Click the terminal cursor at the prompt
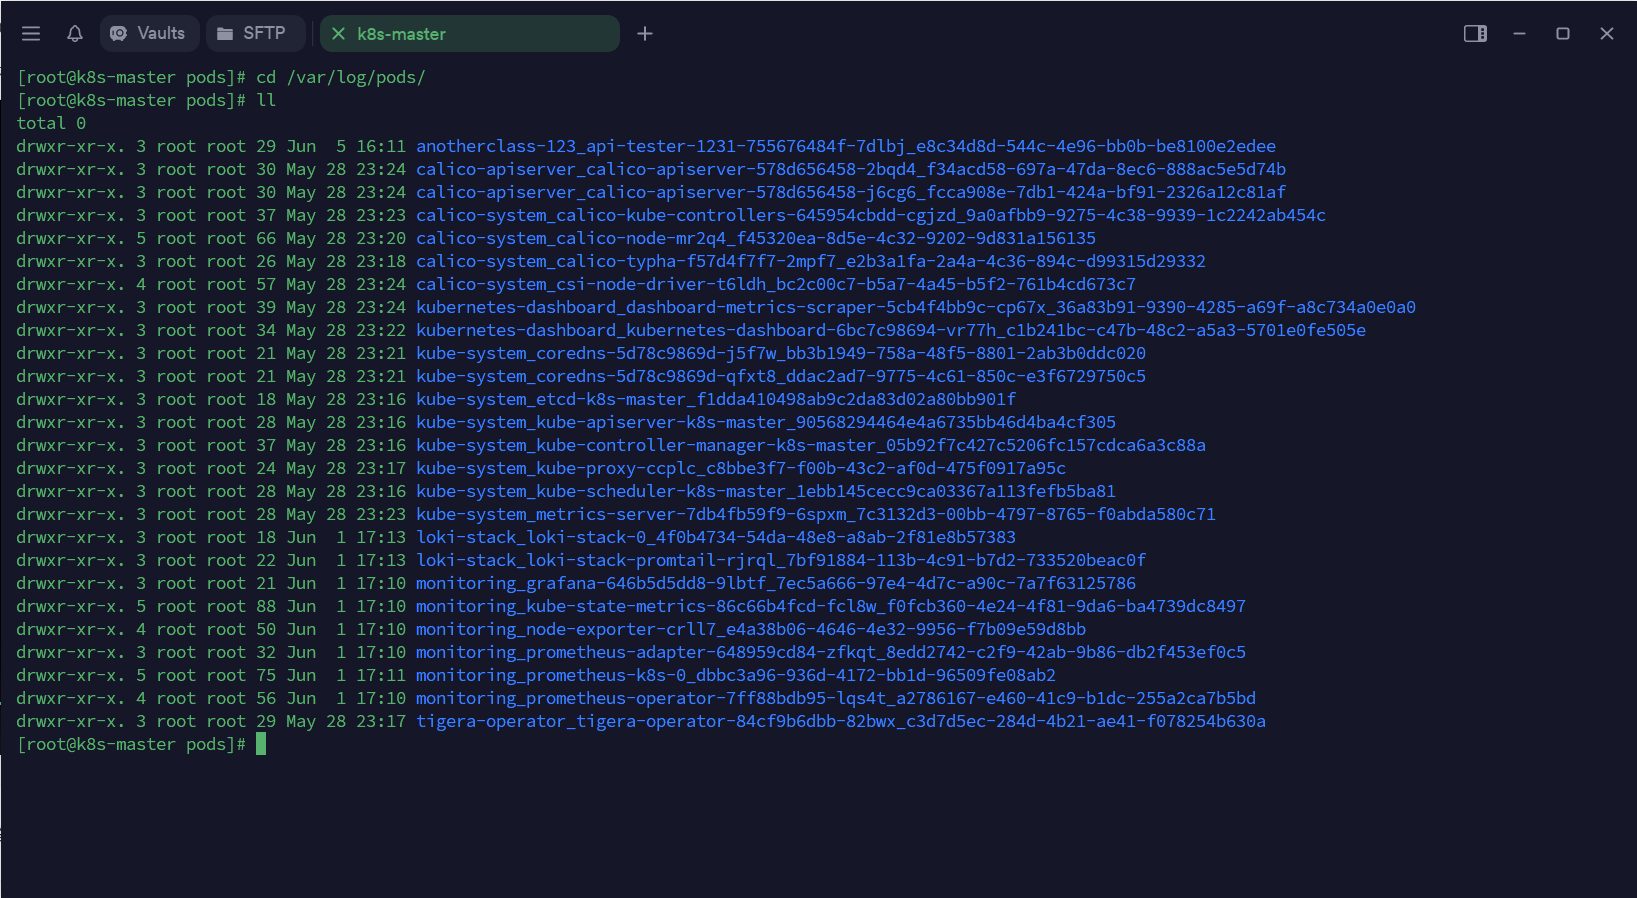Image resolution: width=1637 pixels, height=898 pixels. [x=261, y=744]
